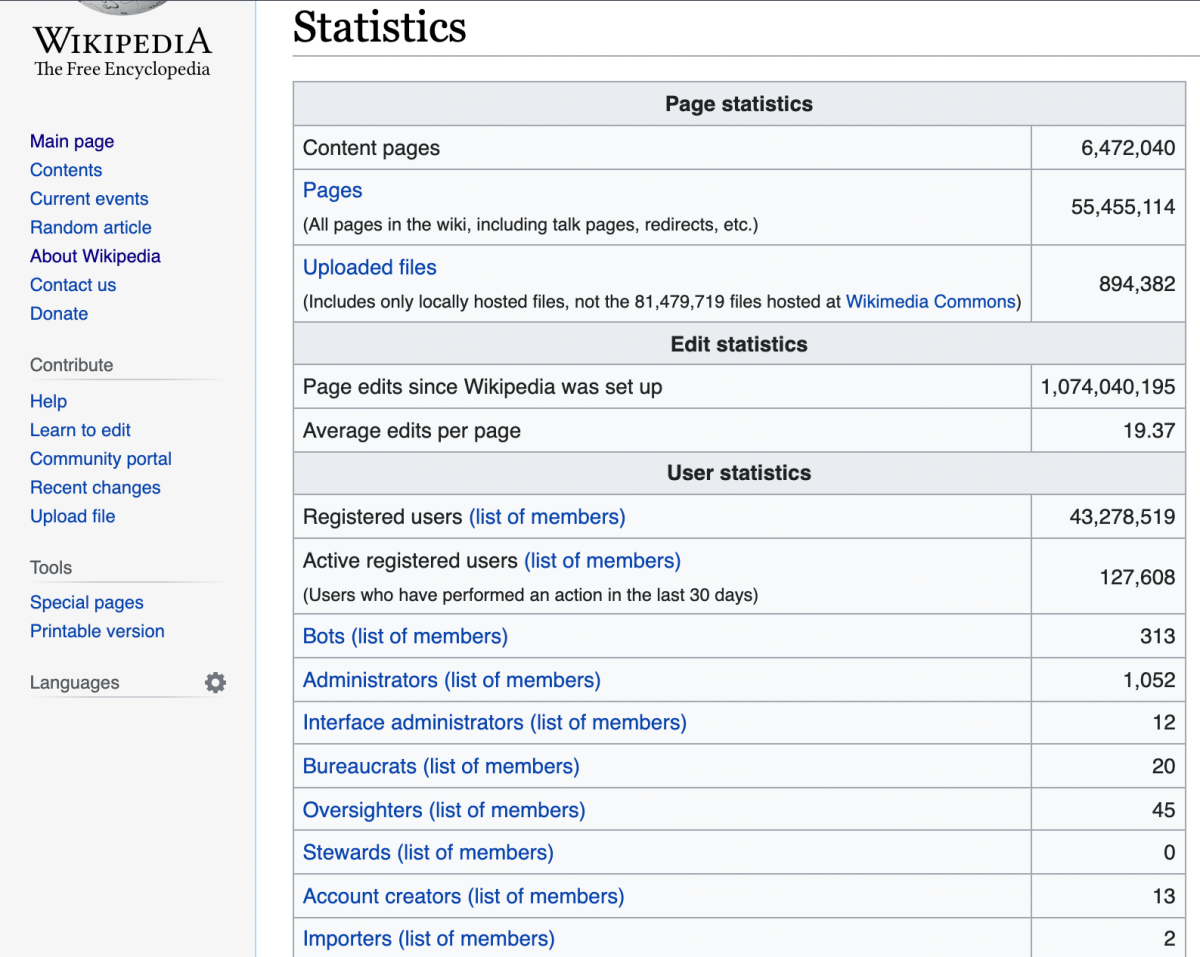Viewport: 1200px width, 957px height.
Task: Open Learn to edit
Action: [80, 430]
